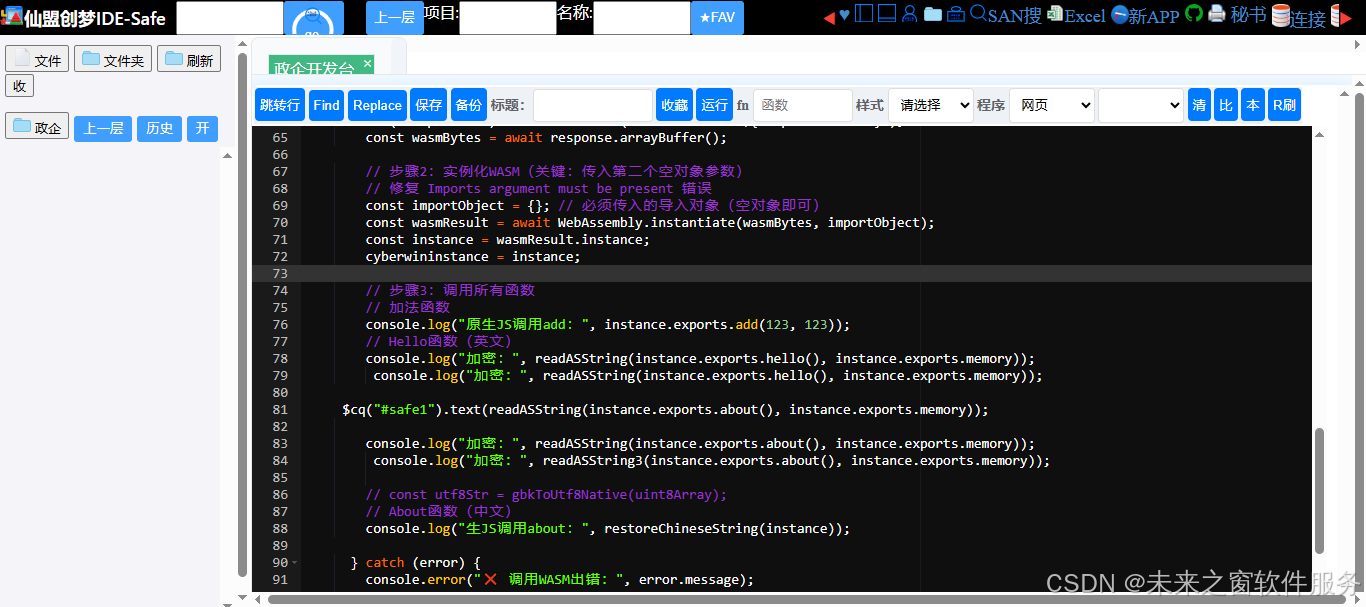The height and width of the screenshot is (607, 1366).
Task: Open the 程序 网页 dropdown
Action: point(1052,105)
